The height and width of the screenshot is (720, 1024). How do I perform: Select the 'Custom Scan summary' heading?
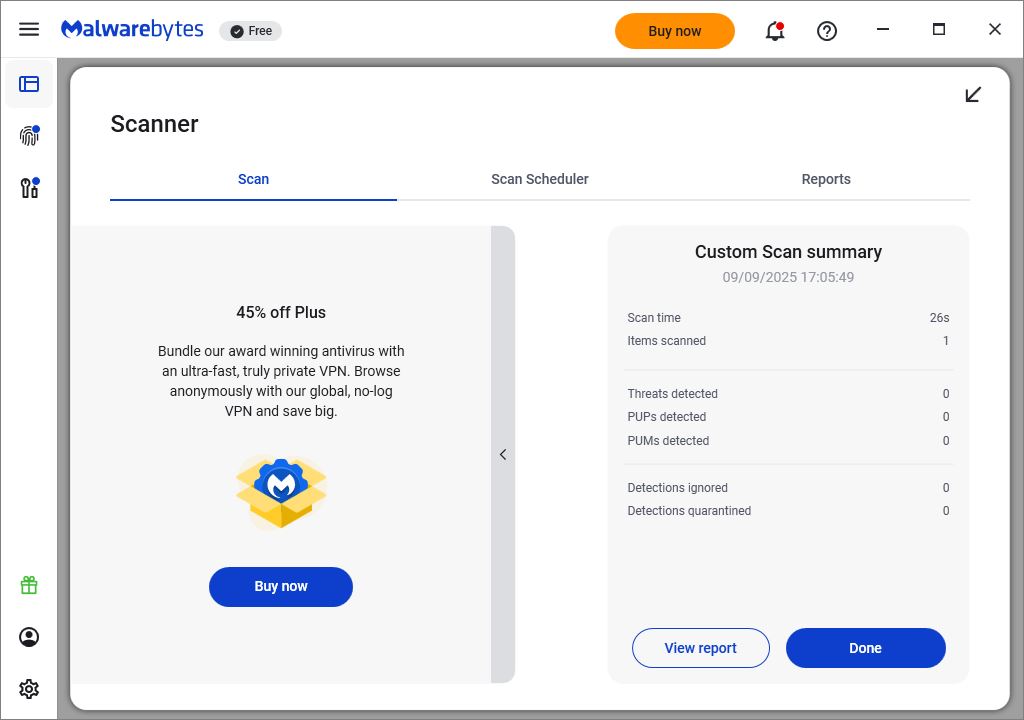click(788, 252)
